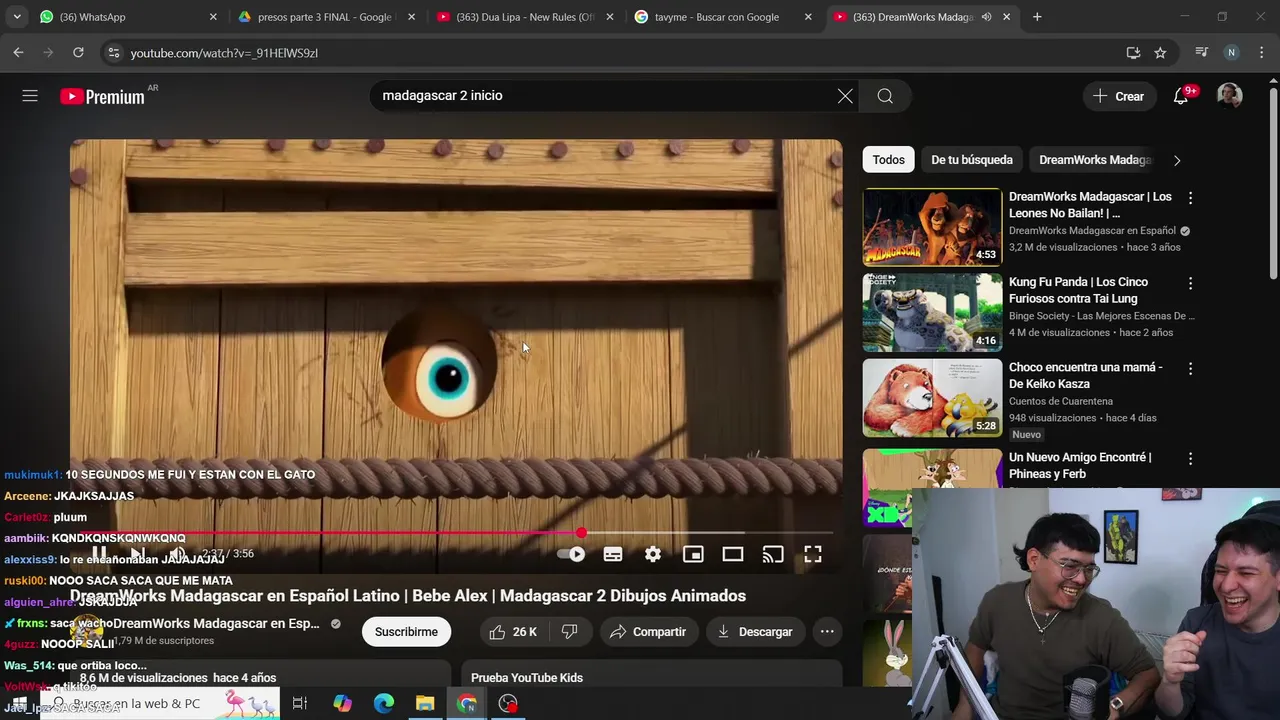Viewport: 1280px width, 720px height.
Task: Pause the video with the pause button
Action: point(99,554)
